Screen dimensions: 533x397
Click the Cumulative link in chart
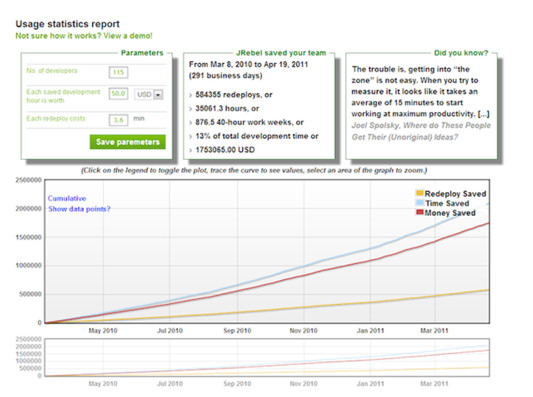67,198
